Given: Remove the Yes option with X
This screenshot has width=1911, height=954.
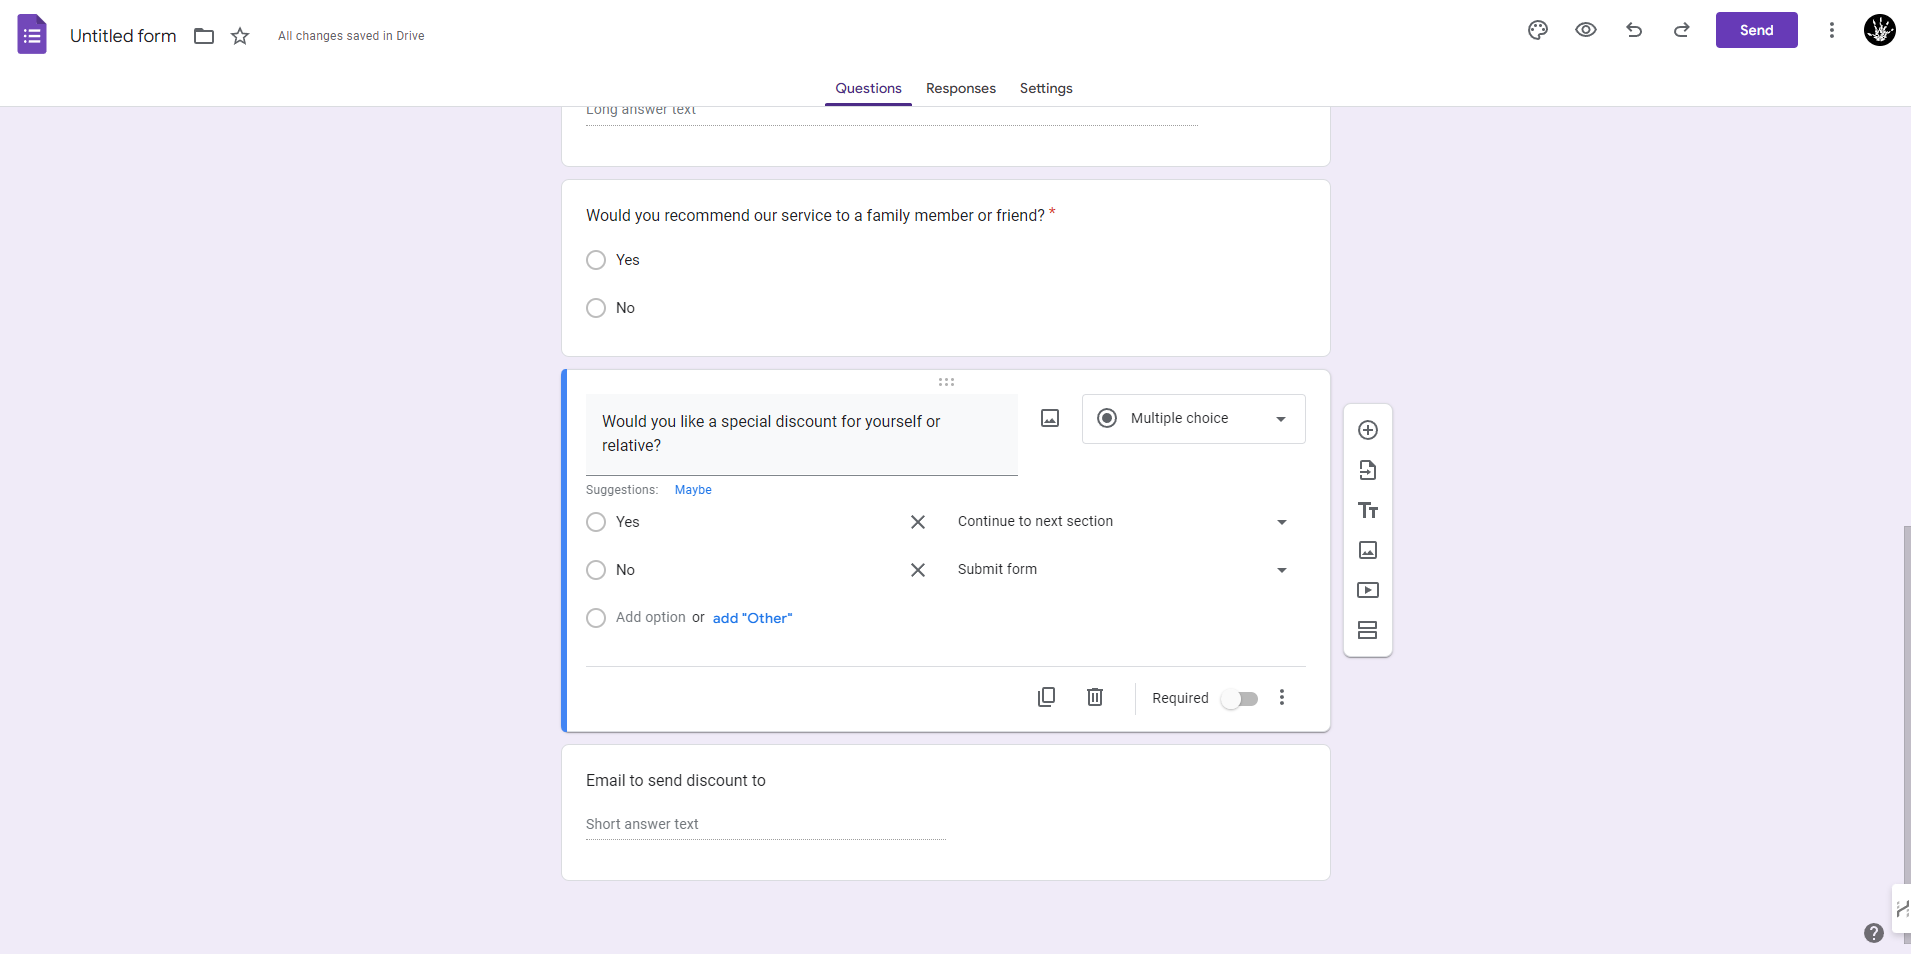Looking at the screenshot, I should (918, 522).
